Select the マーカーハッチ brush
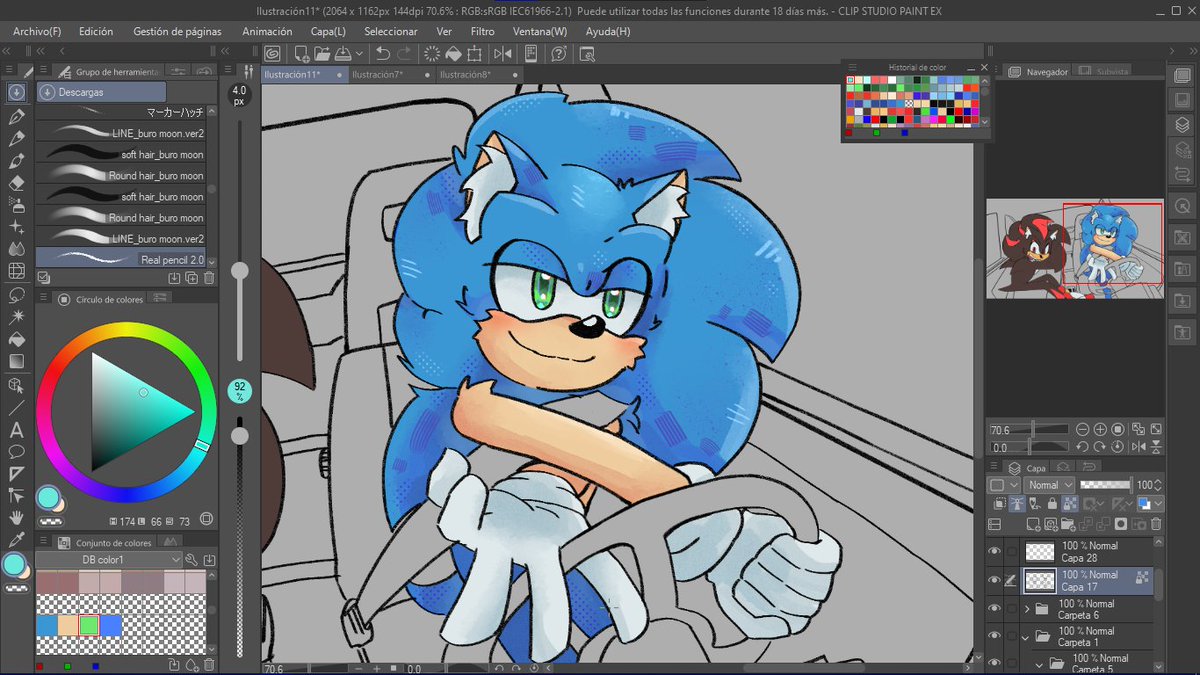The width and height of the screenshot is (1200, 675). coord(121,113)
